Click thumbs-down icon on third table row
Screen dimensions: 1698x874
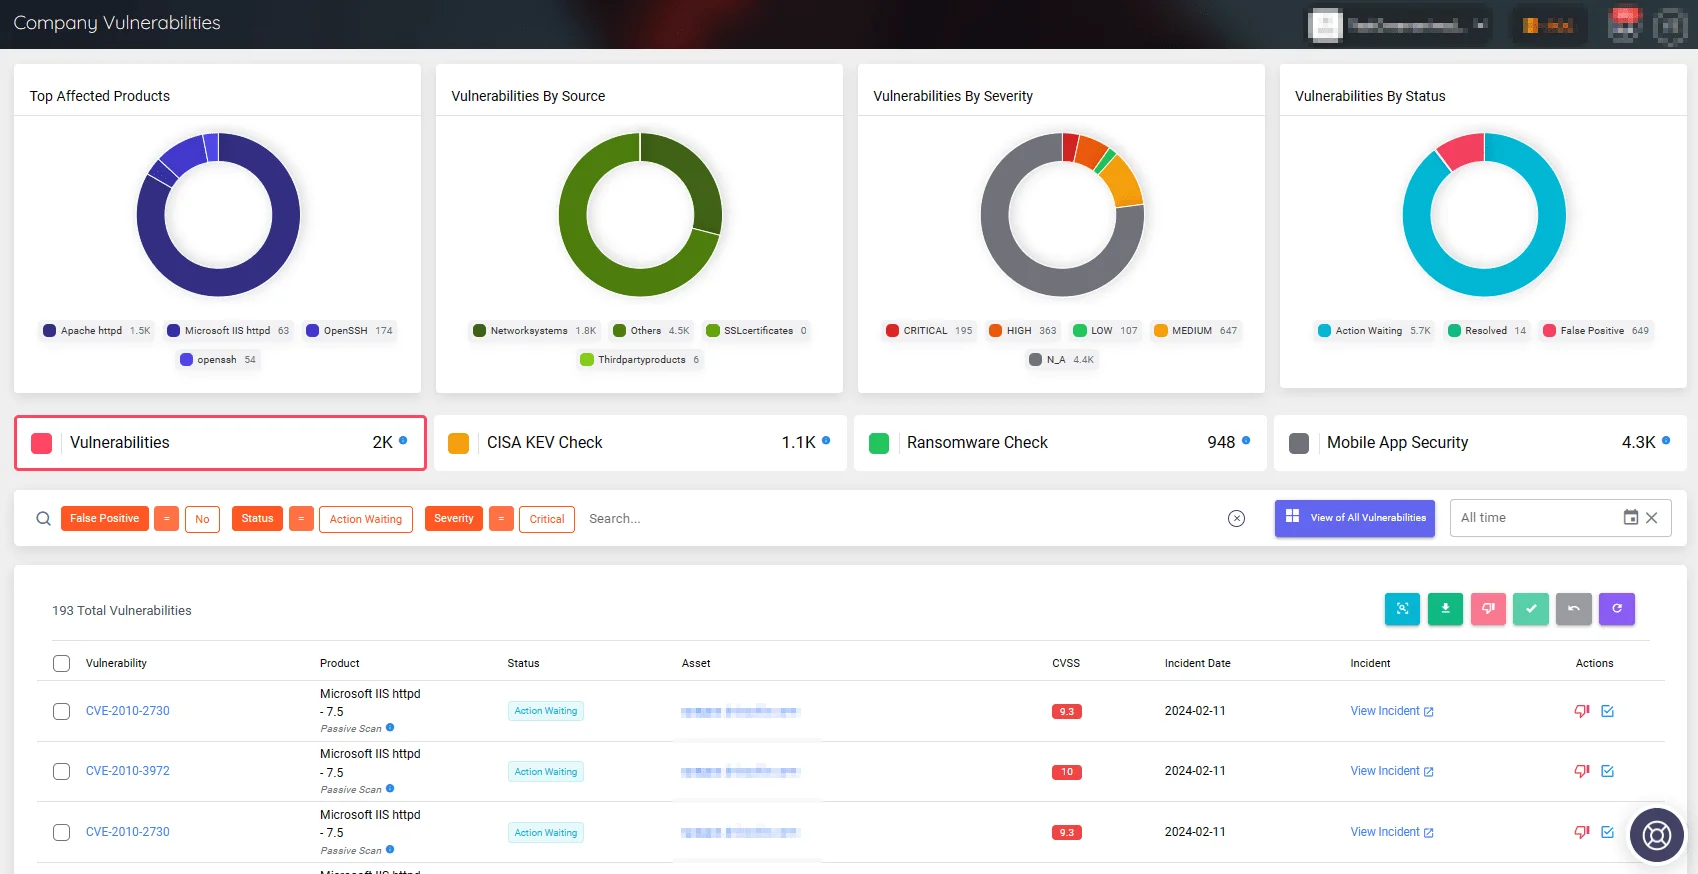(1582, 832)
